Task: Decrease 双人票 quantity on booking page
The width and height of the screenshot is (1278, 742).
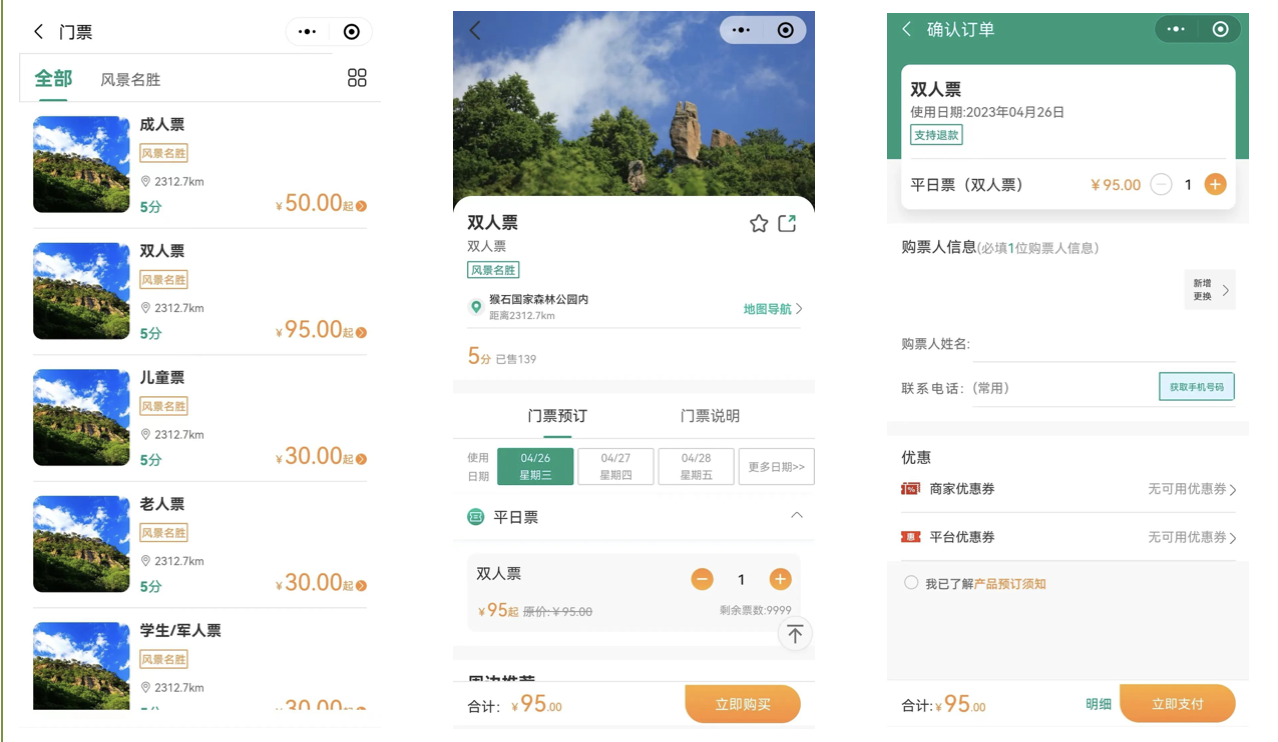Action: point(702,579)
